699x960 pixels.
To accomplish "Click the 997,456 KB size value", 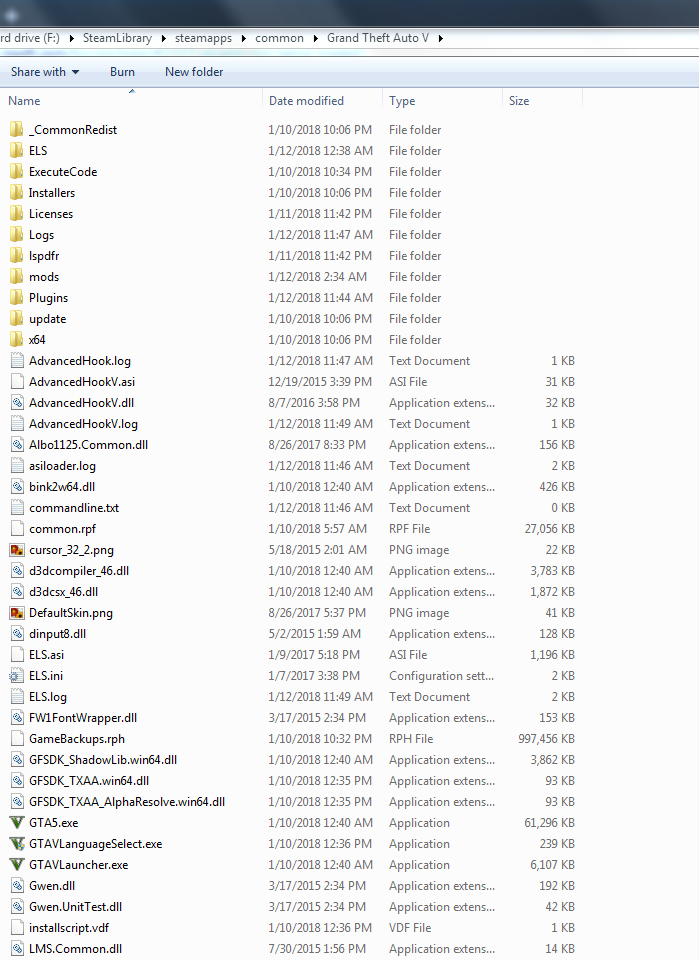I will coord(547,738).
